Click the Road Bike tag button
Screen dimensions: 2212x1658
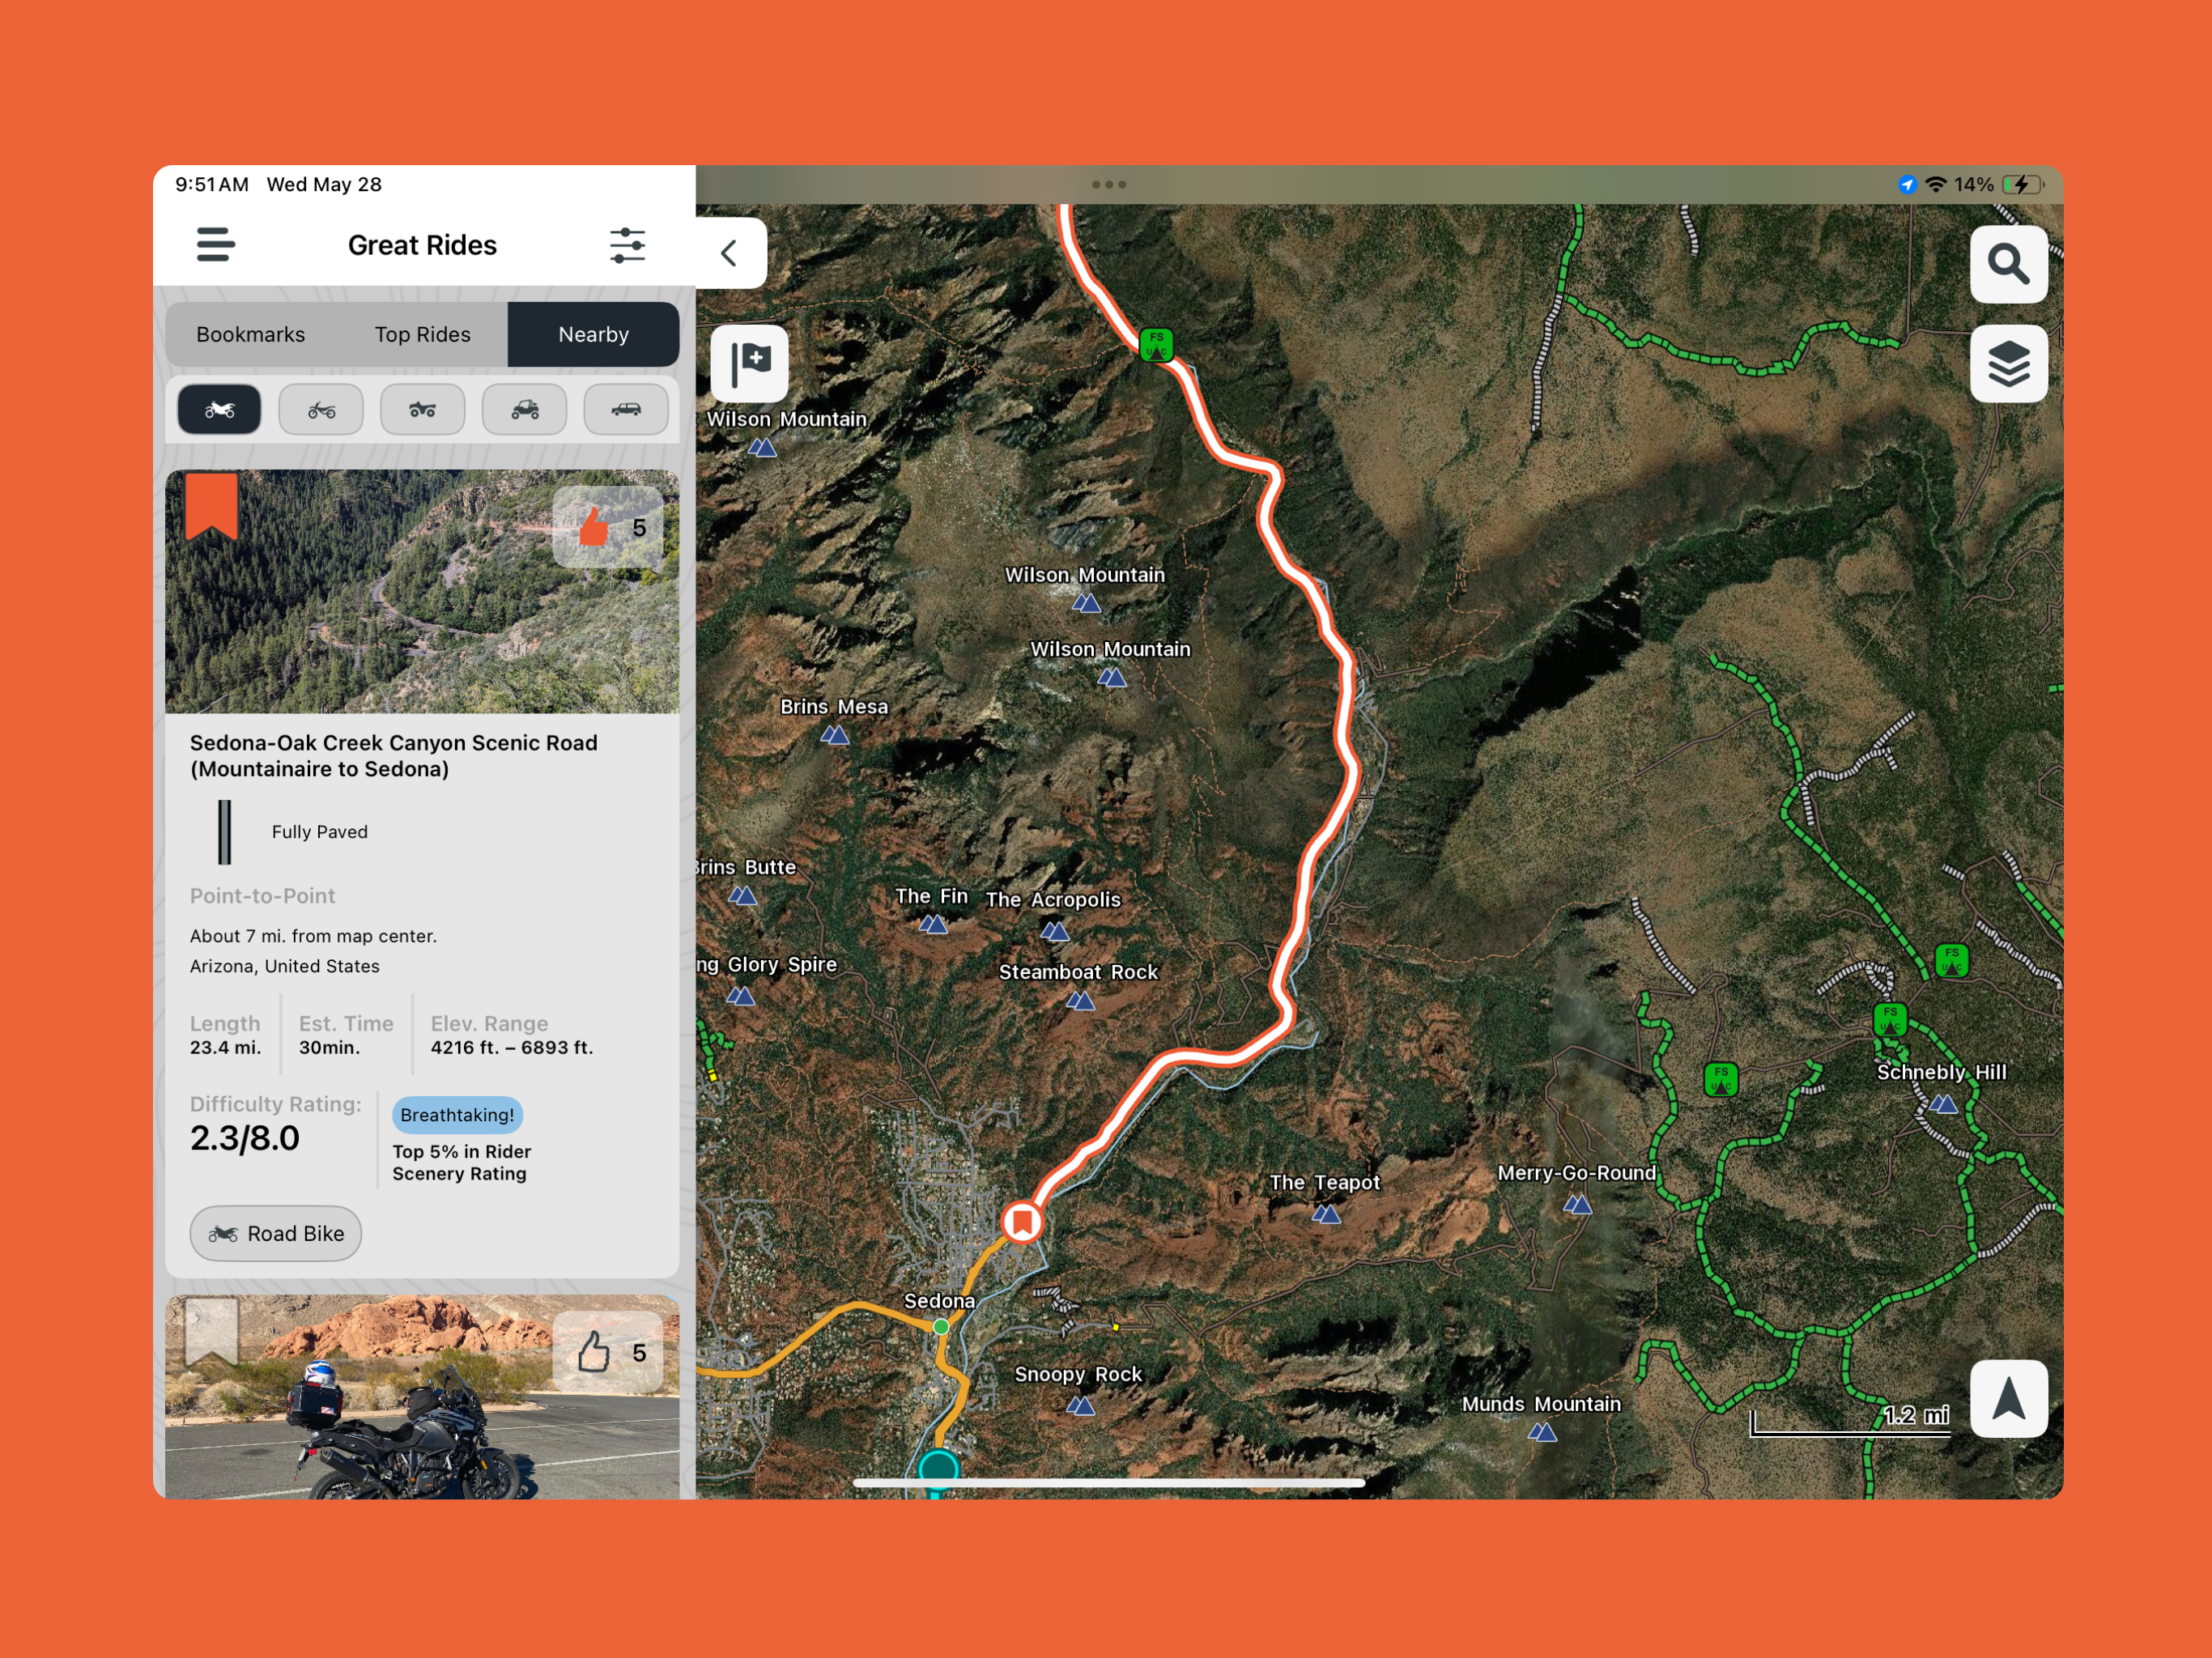pyautogui.click(x=276, y=1233)
